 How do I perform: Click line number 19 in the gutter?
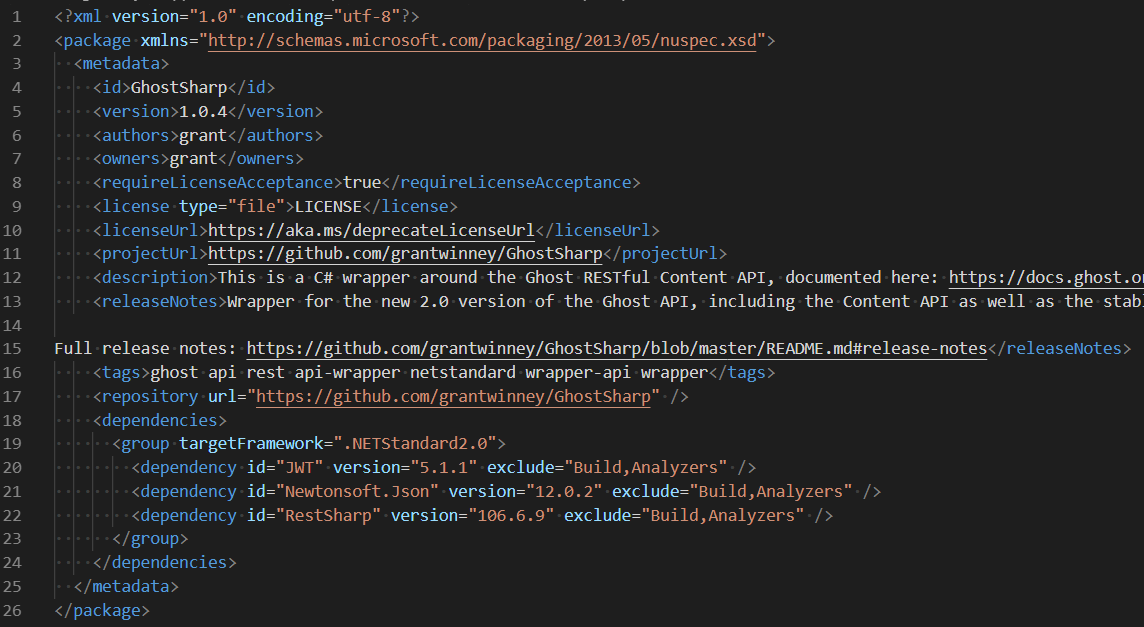(x=12, y=444)
